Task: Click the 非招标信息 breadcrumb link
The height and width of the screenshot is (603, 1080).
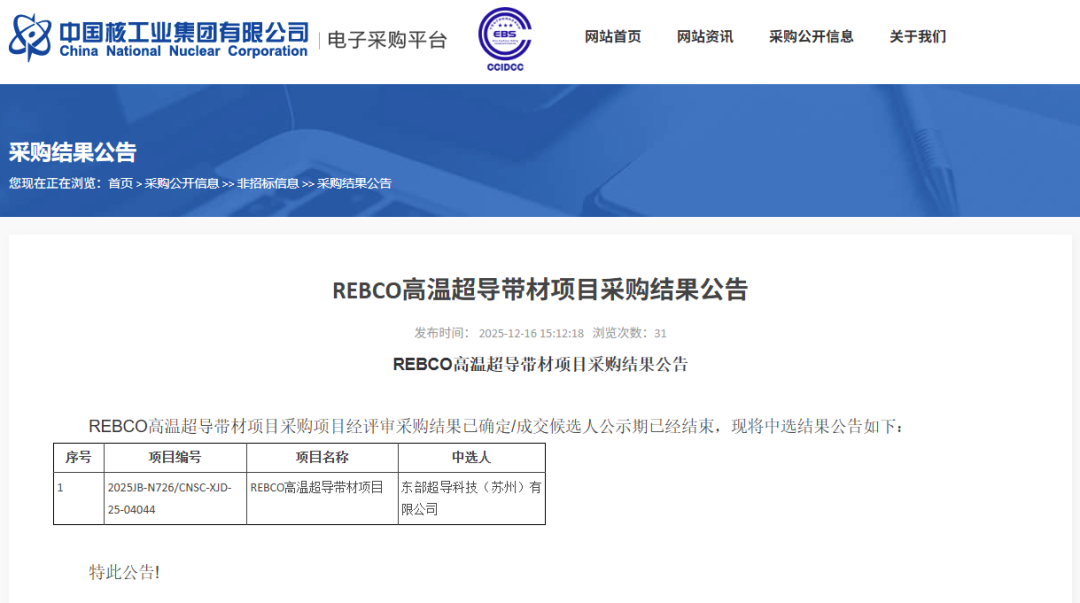Action: click(268, 183)
